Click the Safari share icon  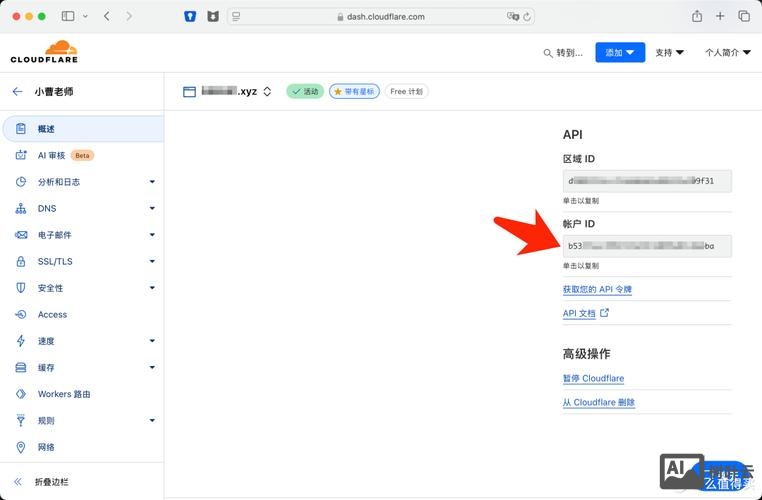[697, 16]
